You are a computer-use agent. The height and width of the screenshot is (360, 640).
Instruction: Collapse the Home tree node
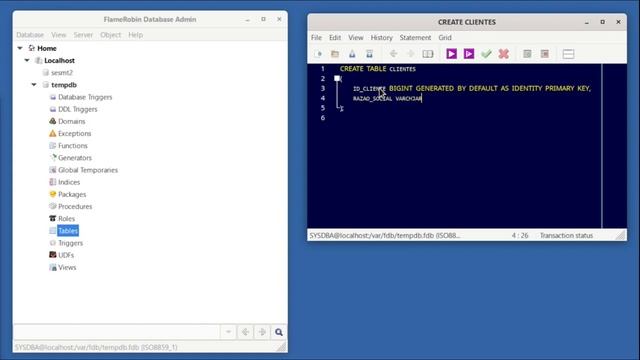pos(20,48)
